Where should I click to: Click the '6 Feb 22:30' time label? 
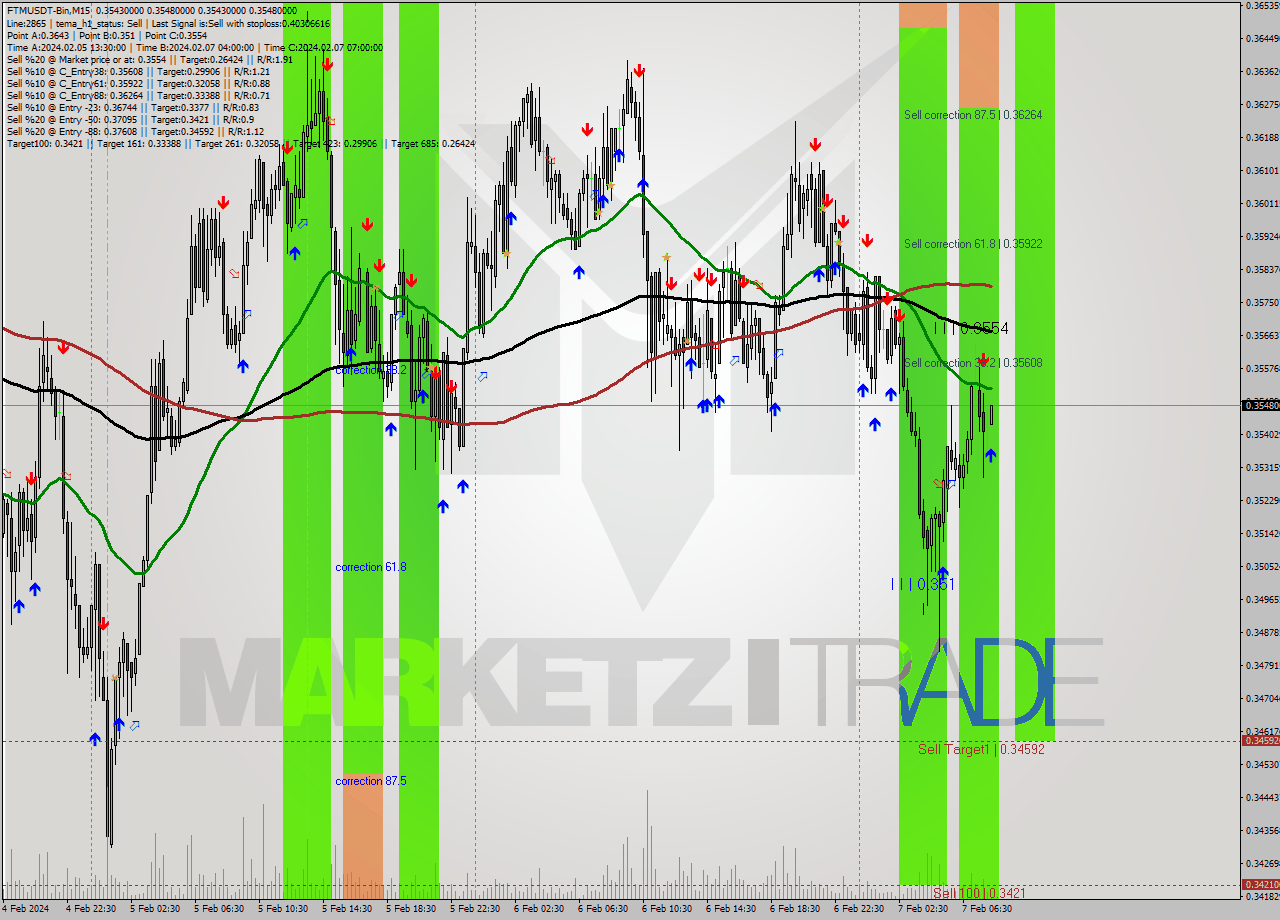pyautogui.click(x=859, y=909)
